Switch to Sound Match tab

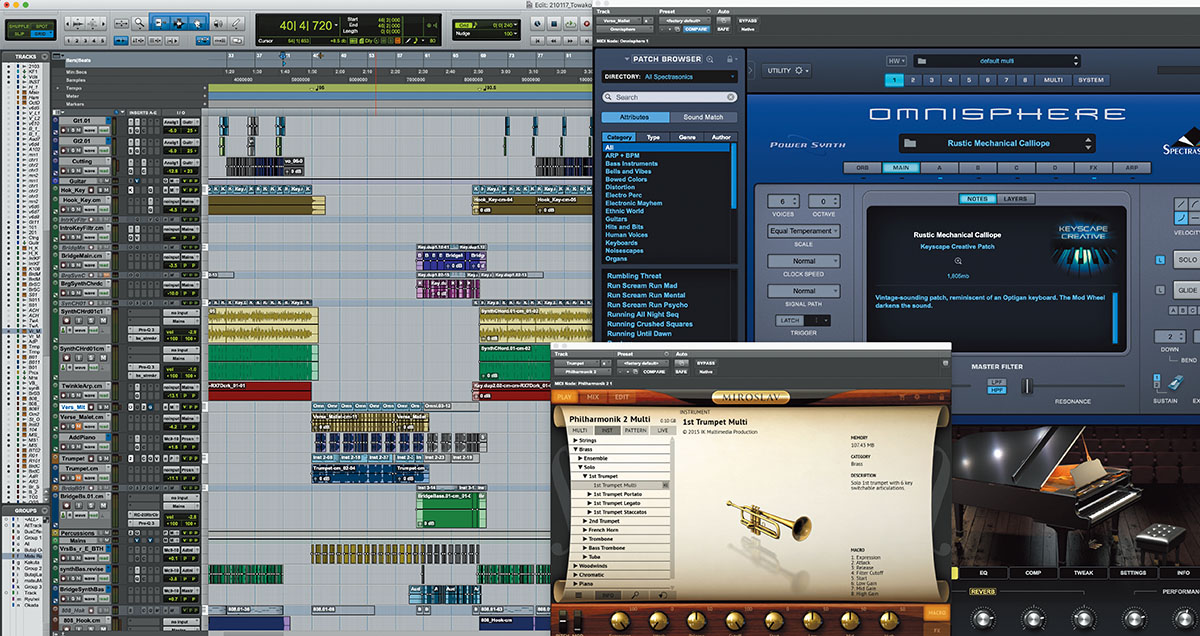point(704,117)
